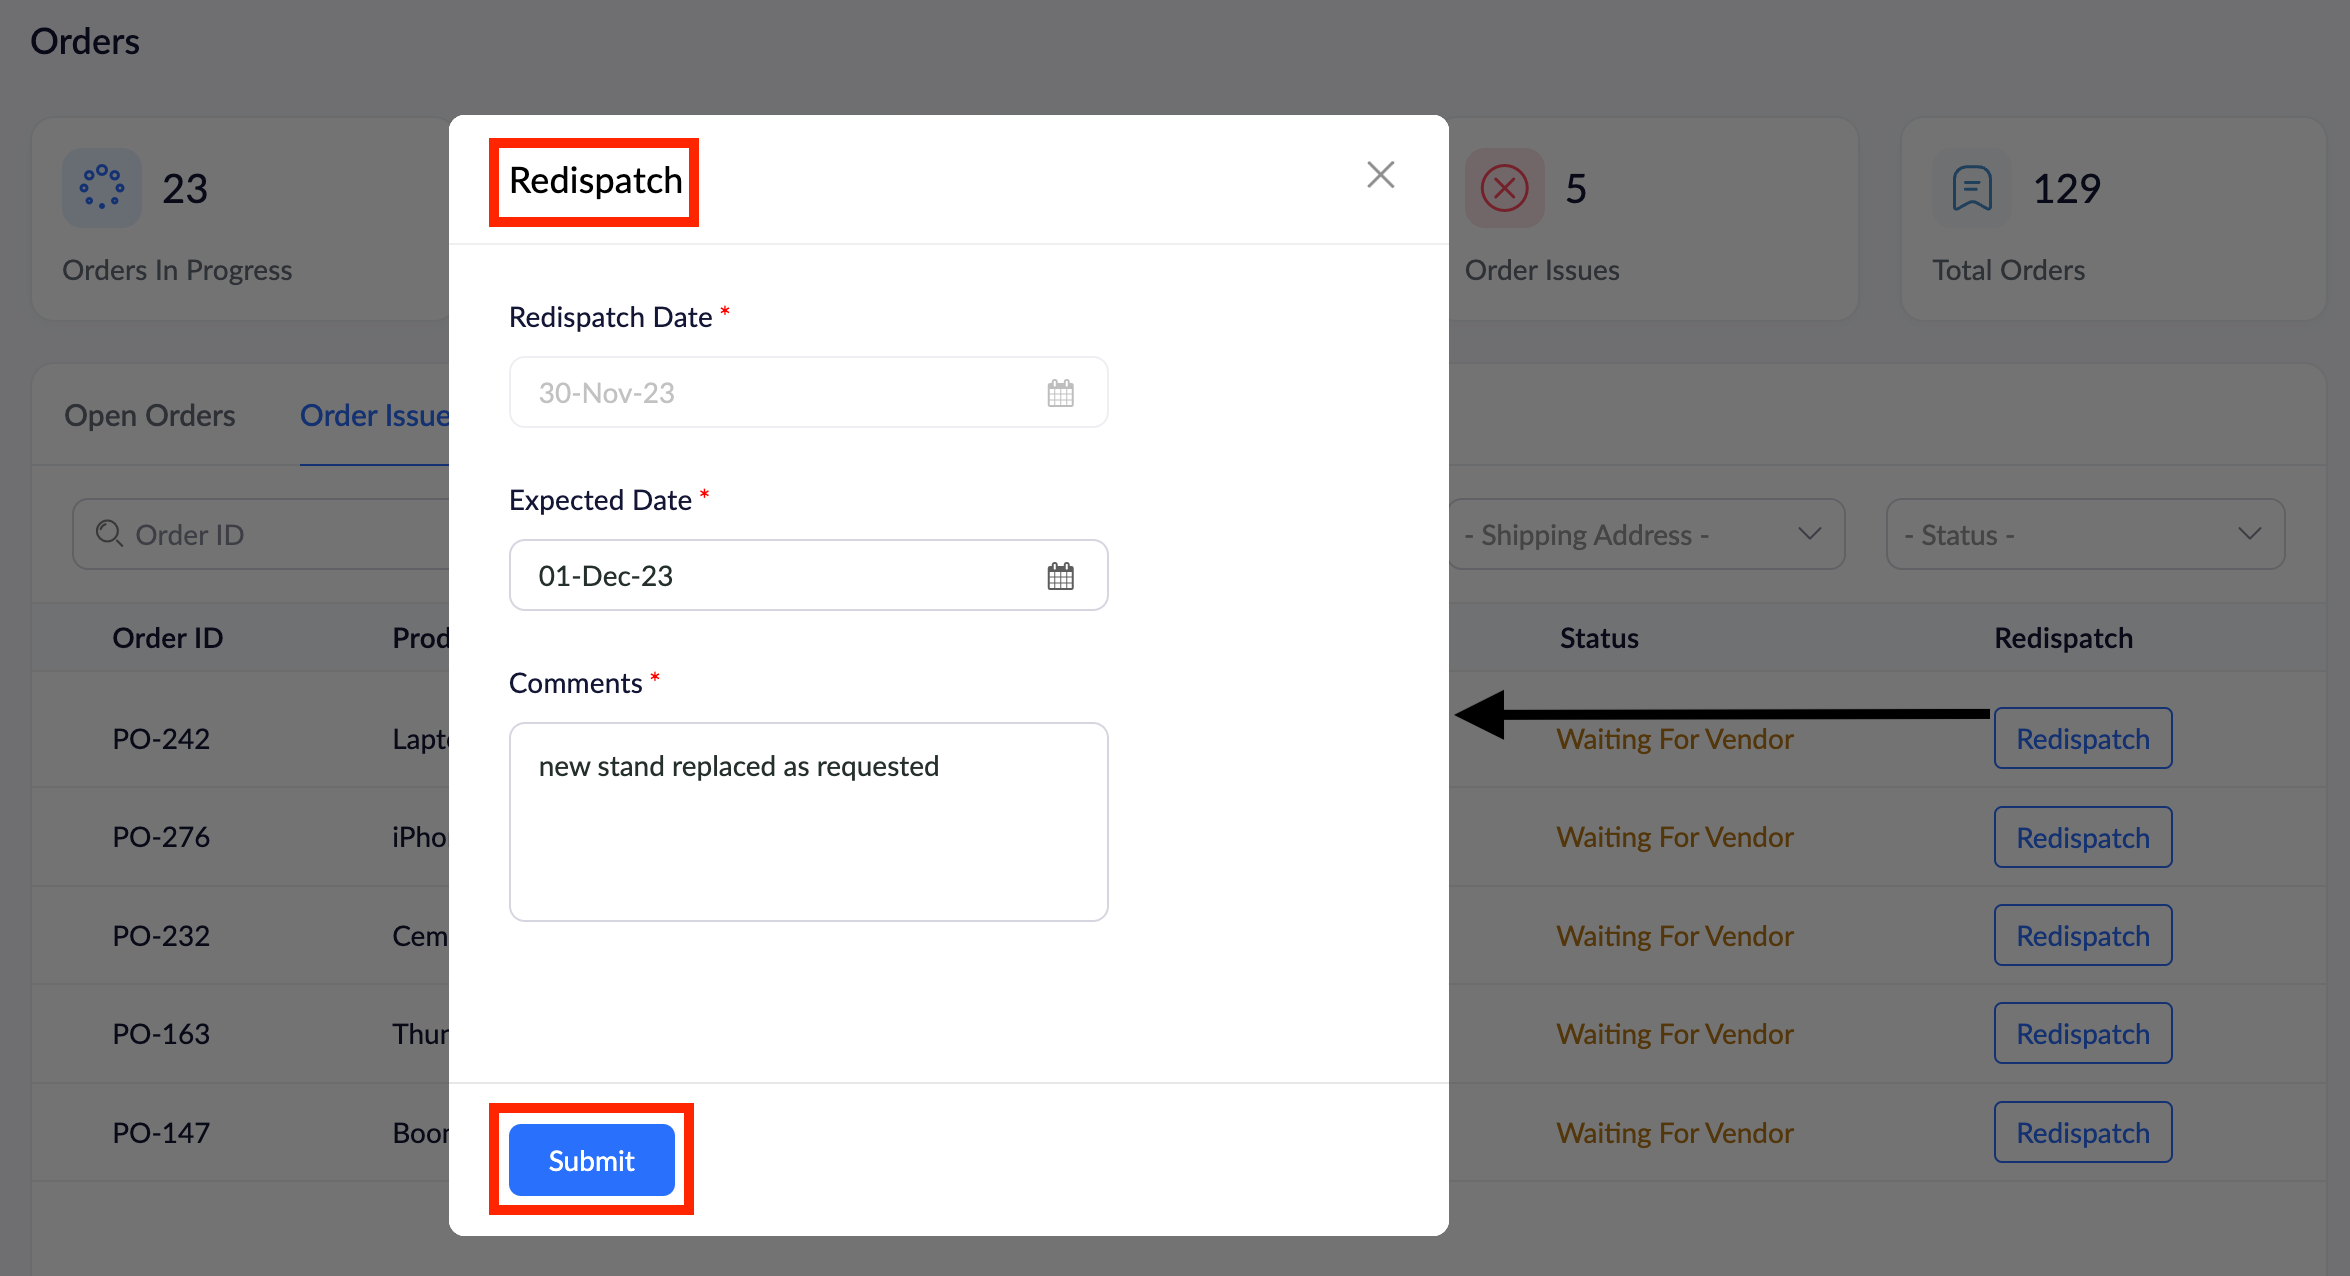
Task: Click the Order Issues red X icon
Action: pos(1504,188)
